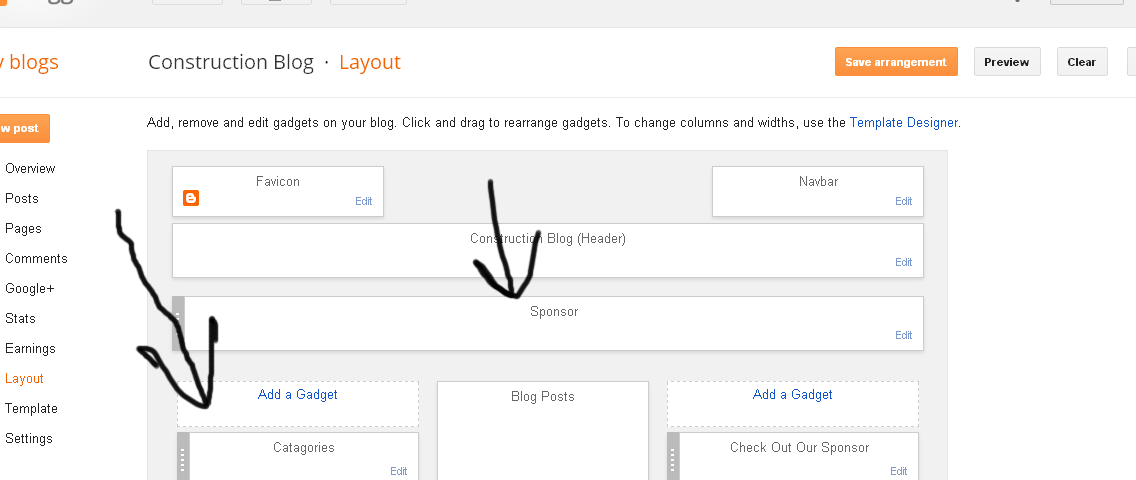Click Save arrangement button
This screenshot has width=1136, height=480.
pos(895,62)
